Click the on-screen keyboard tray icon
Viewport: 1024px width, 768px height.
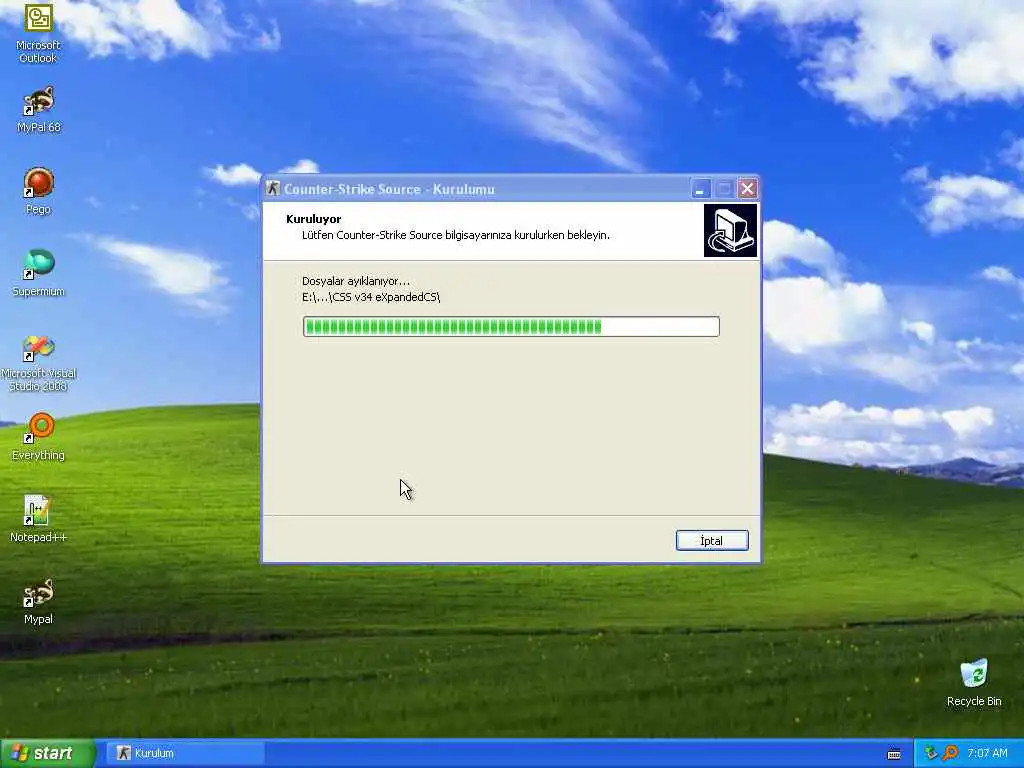pyautogui.click(x=894, y=754)
